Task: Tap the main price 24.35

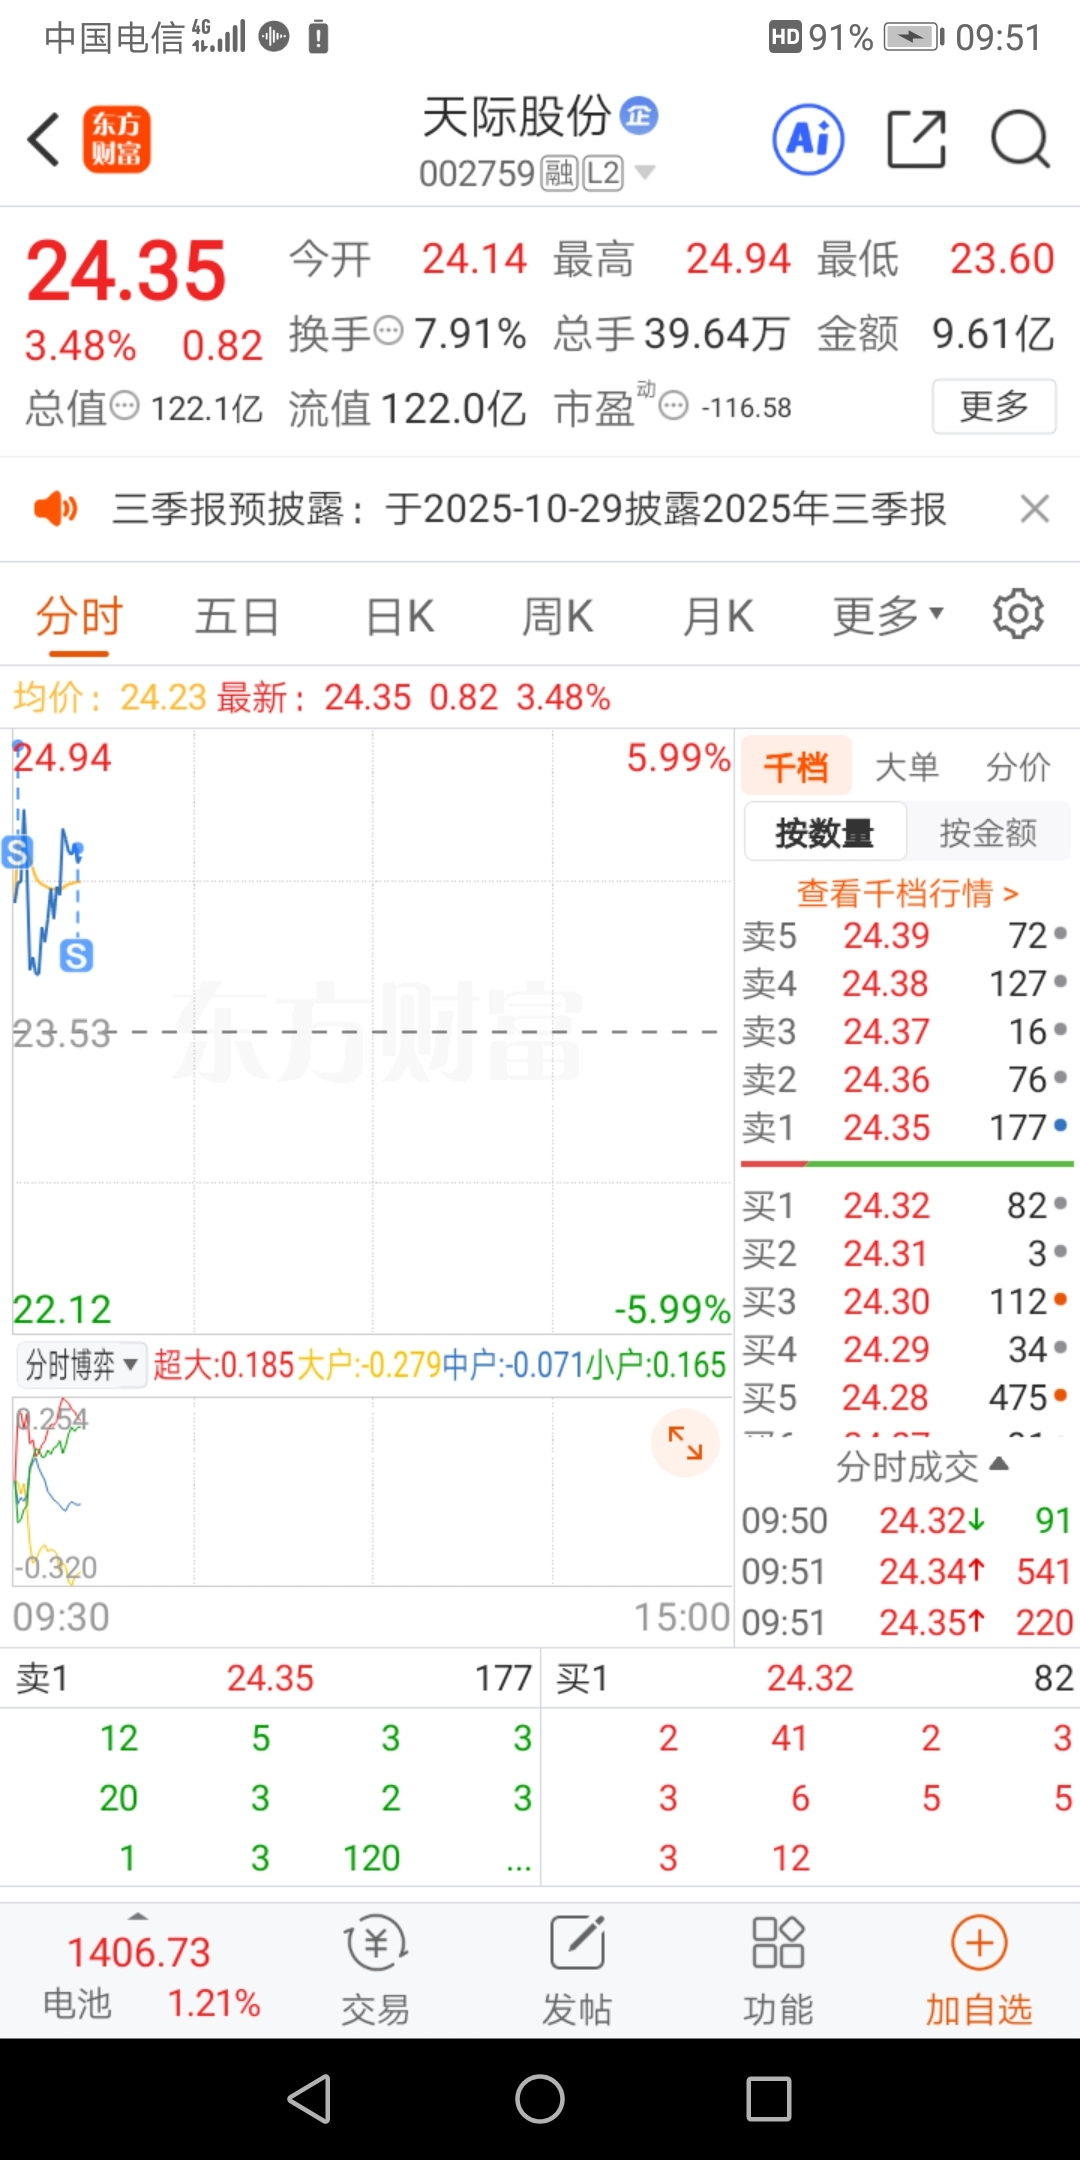Action: pos(126,271)
